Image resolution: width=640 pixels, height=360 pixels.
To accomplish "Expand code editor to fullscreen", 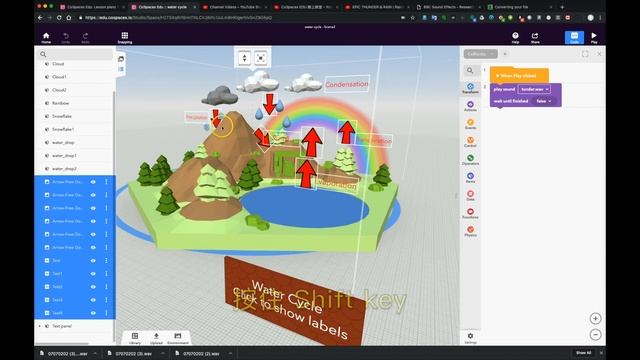I will pyautogui.click(x=585, y=54).
